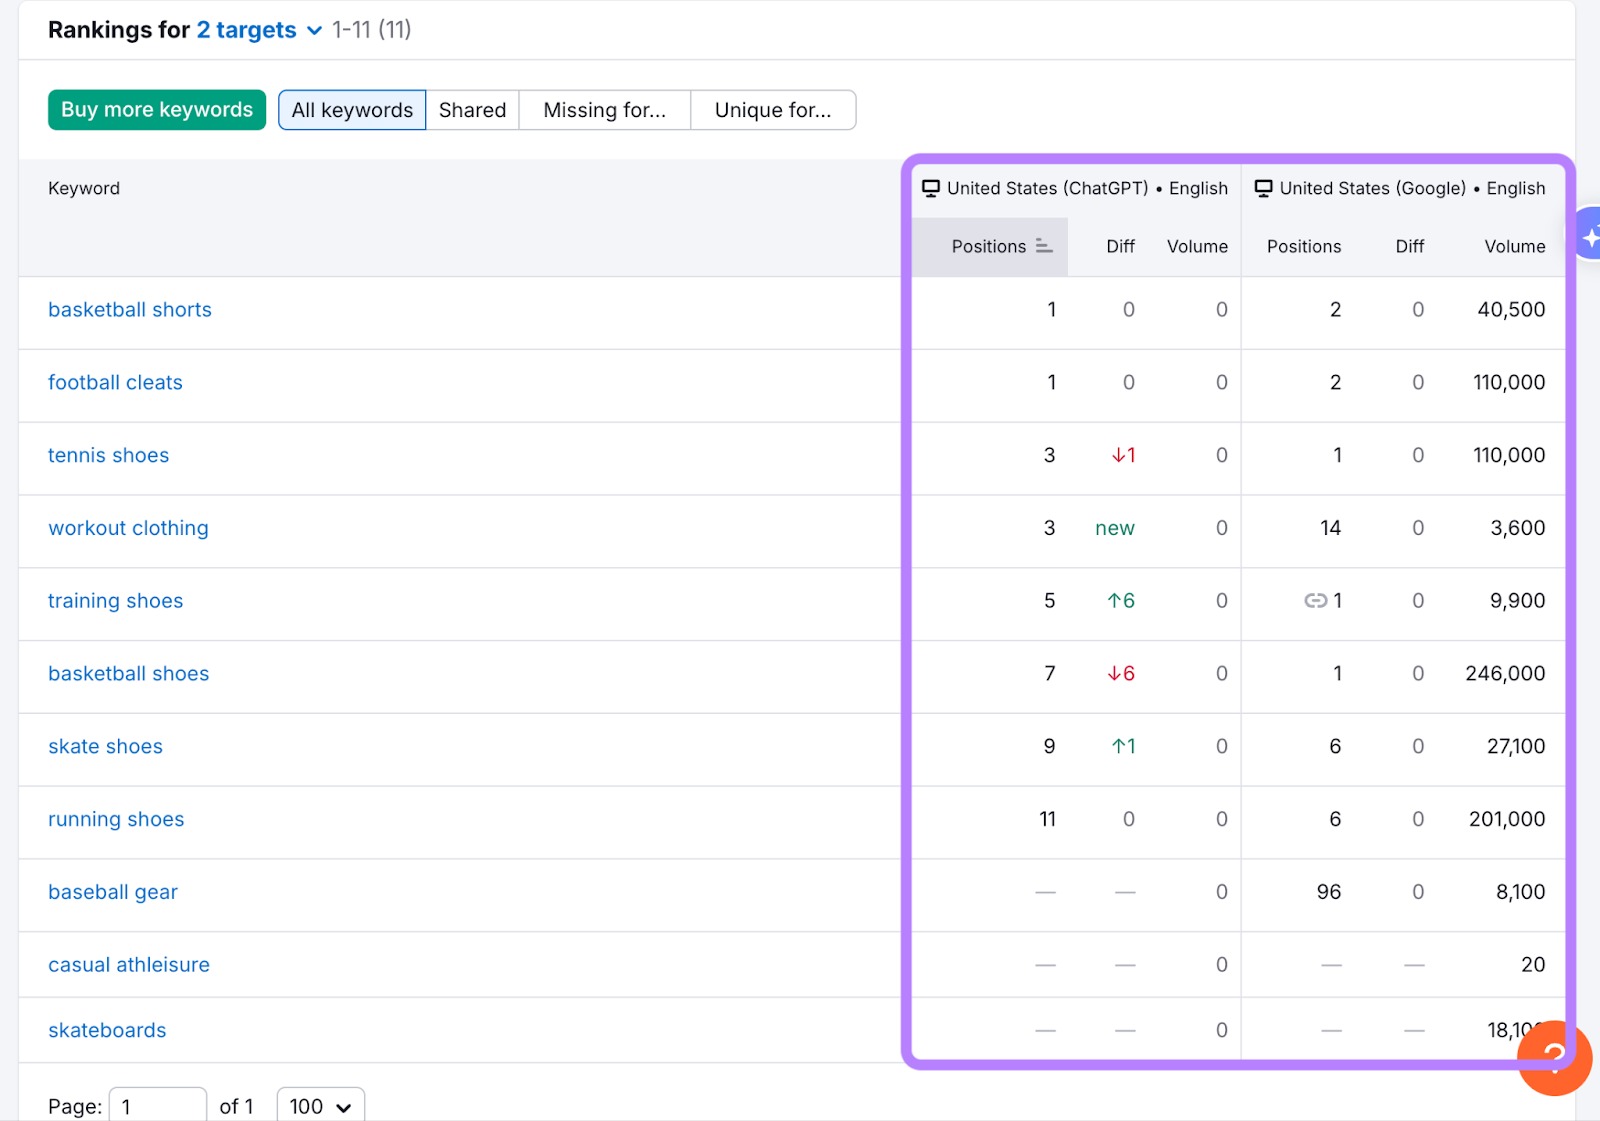This screenshot has height=1121, width=1600.
Task: Click the link icon in training shoes row
Action: click(x=1316, y=601)
